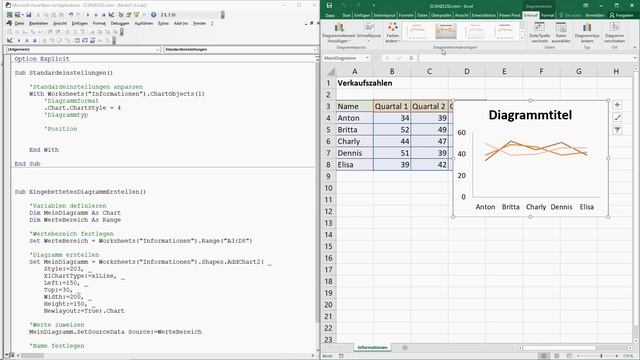Screen dimensions: 640x360
Task: Select Quartal 1 header cell
Action: pyautogui.click(x=391, y=107)
